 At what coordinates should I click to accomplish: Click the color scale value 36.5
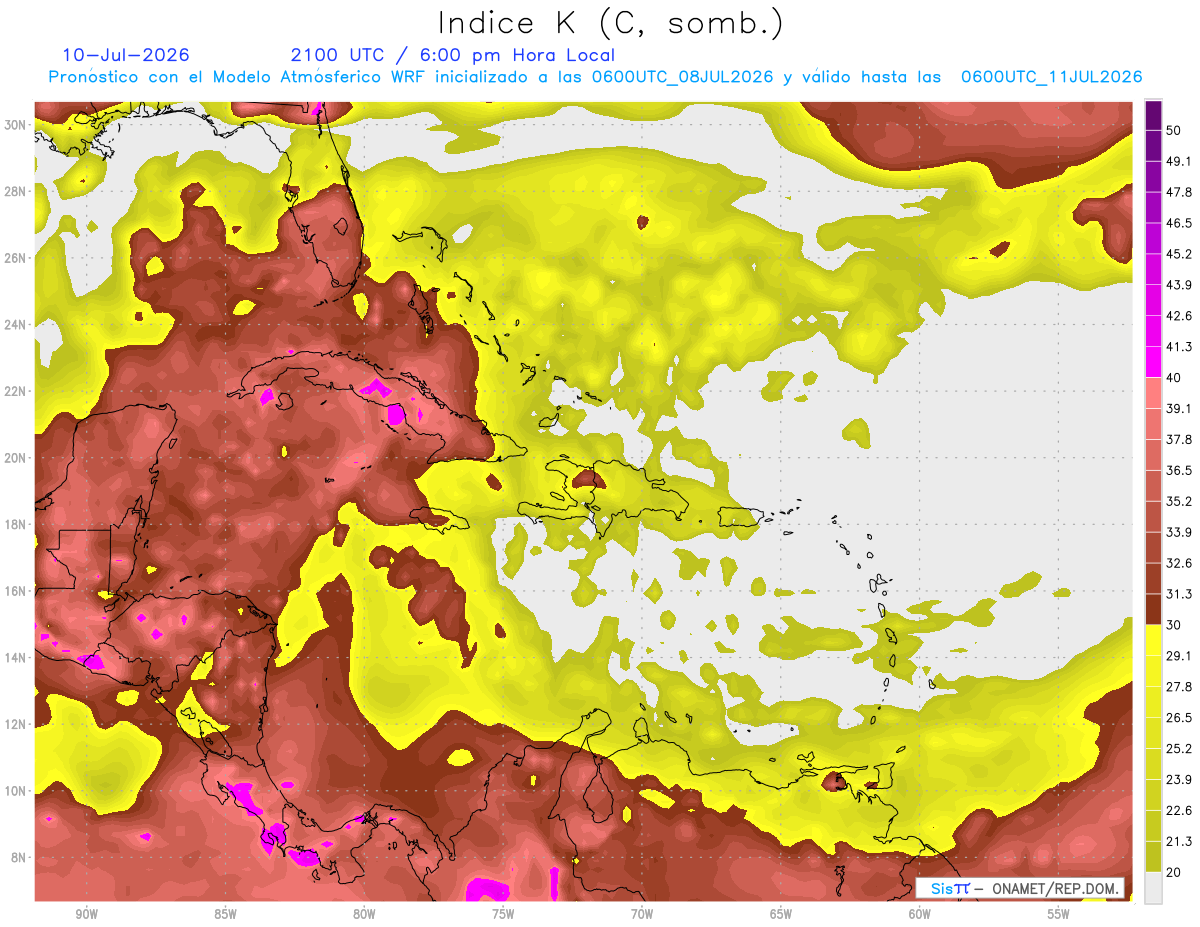coord(1180,470)
